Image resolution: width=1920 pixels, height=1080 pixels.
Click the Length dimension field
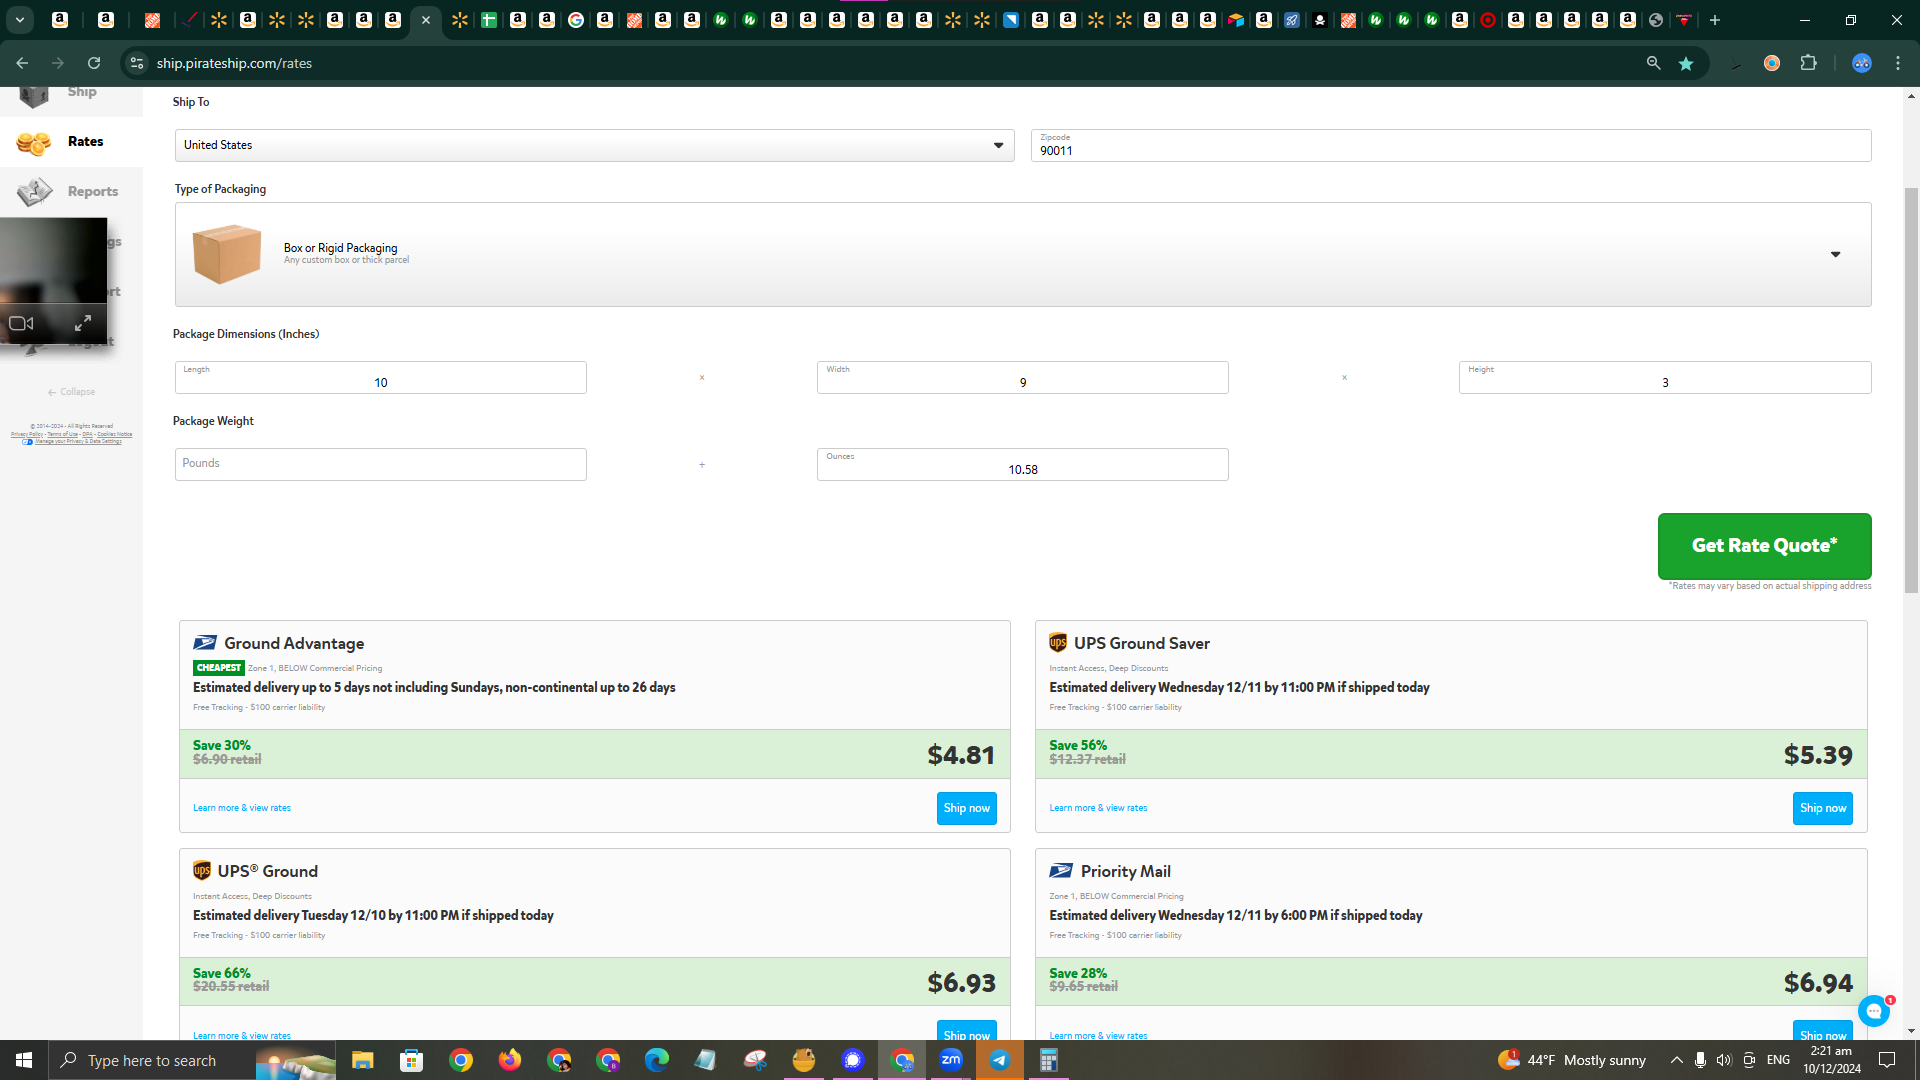tap(380, 377)
